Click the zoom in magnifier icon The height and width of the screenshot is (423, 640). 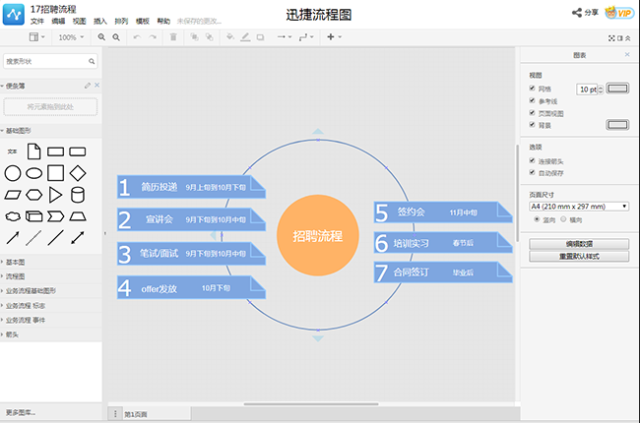pos(101,37)
